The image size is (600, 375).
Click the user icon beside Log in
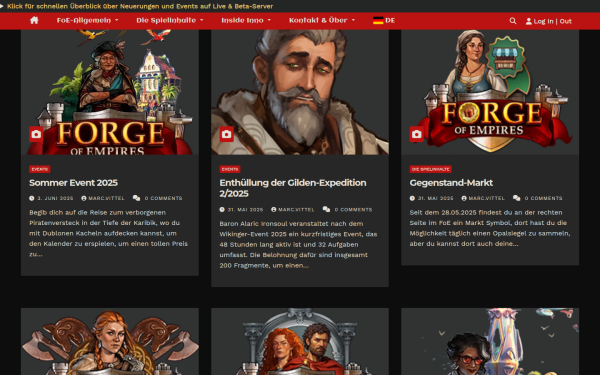[x=528, y=21]
